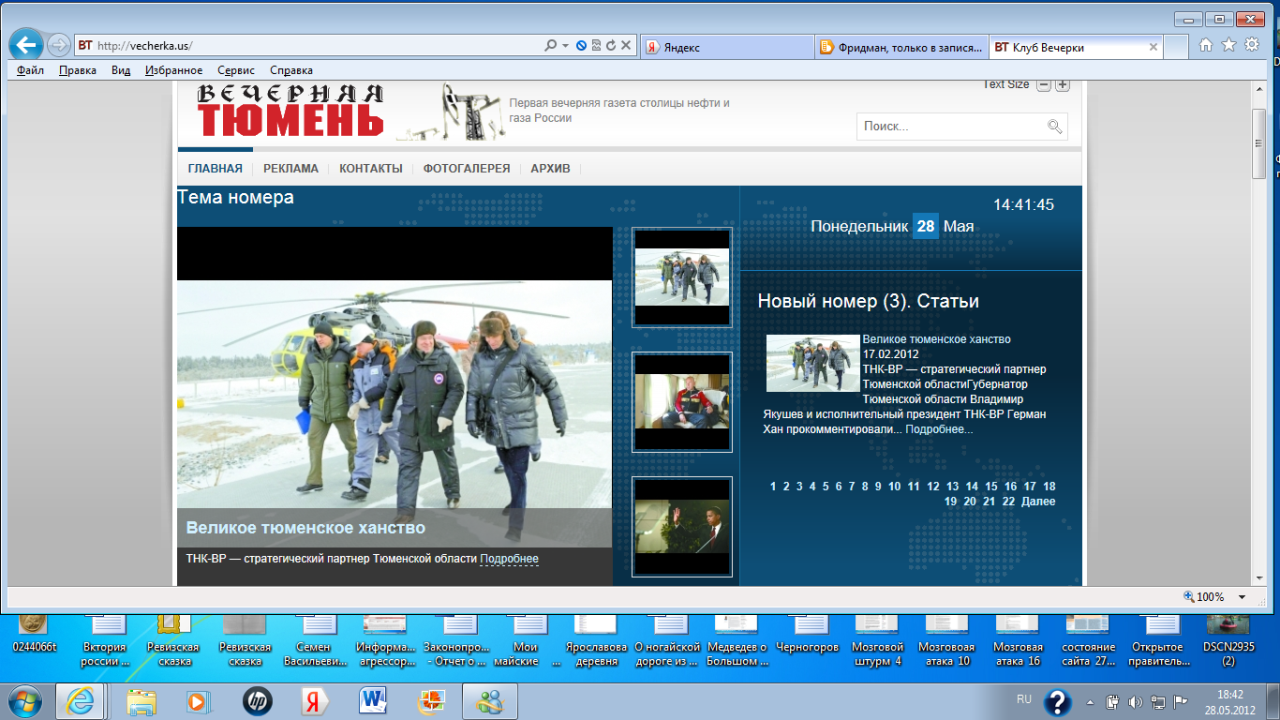The width and height of the screenshot is (1280, 720).
Task: Go to pagination page 10
Action: point(894,487)
